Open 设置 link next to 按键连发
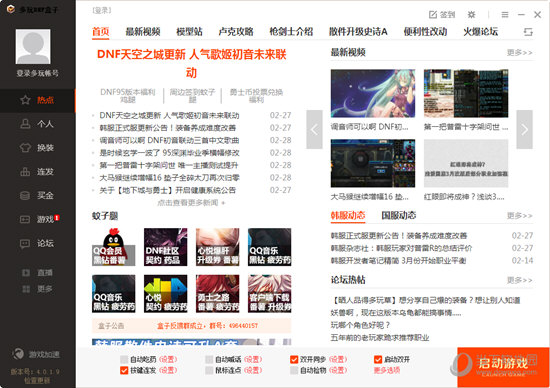Viewport: 550px width, 388px height. tap(168, 370)
